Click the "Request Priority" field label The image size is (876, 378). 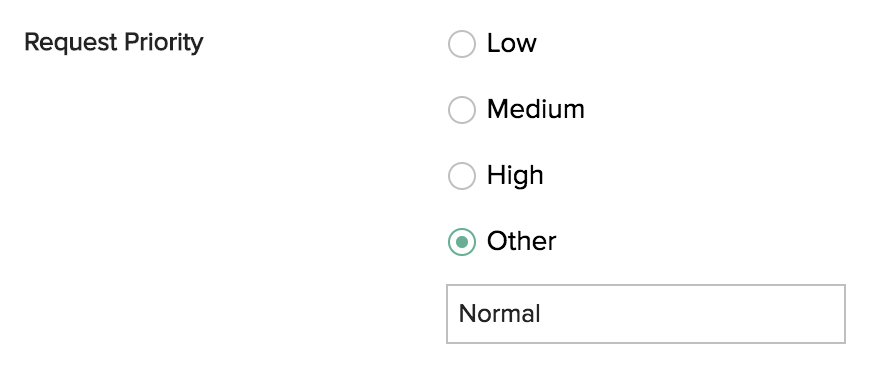click(x=113, y=43)
